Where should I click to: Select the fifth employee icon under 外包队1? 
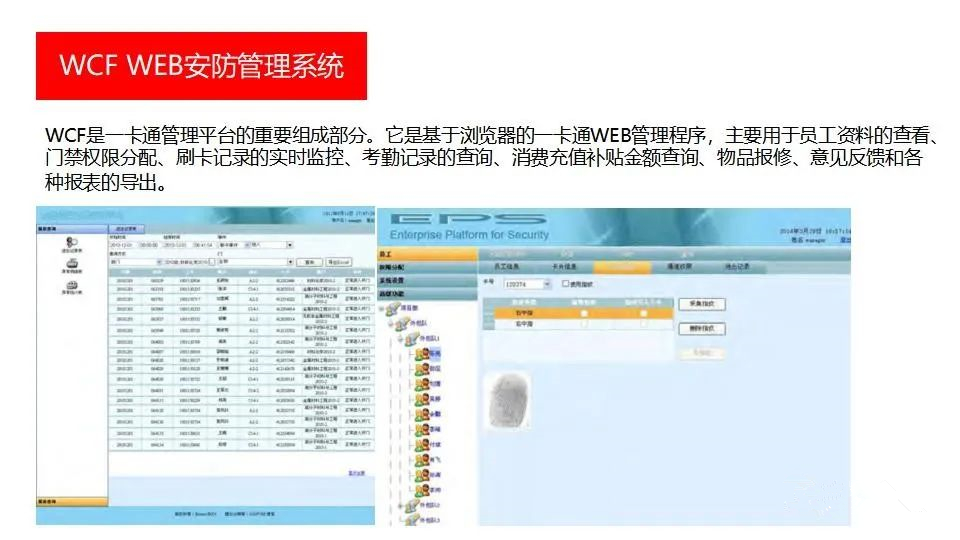click(x=422, y=414)
